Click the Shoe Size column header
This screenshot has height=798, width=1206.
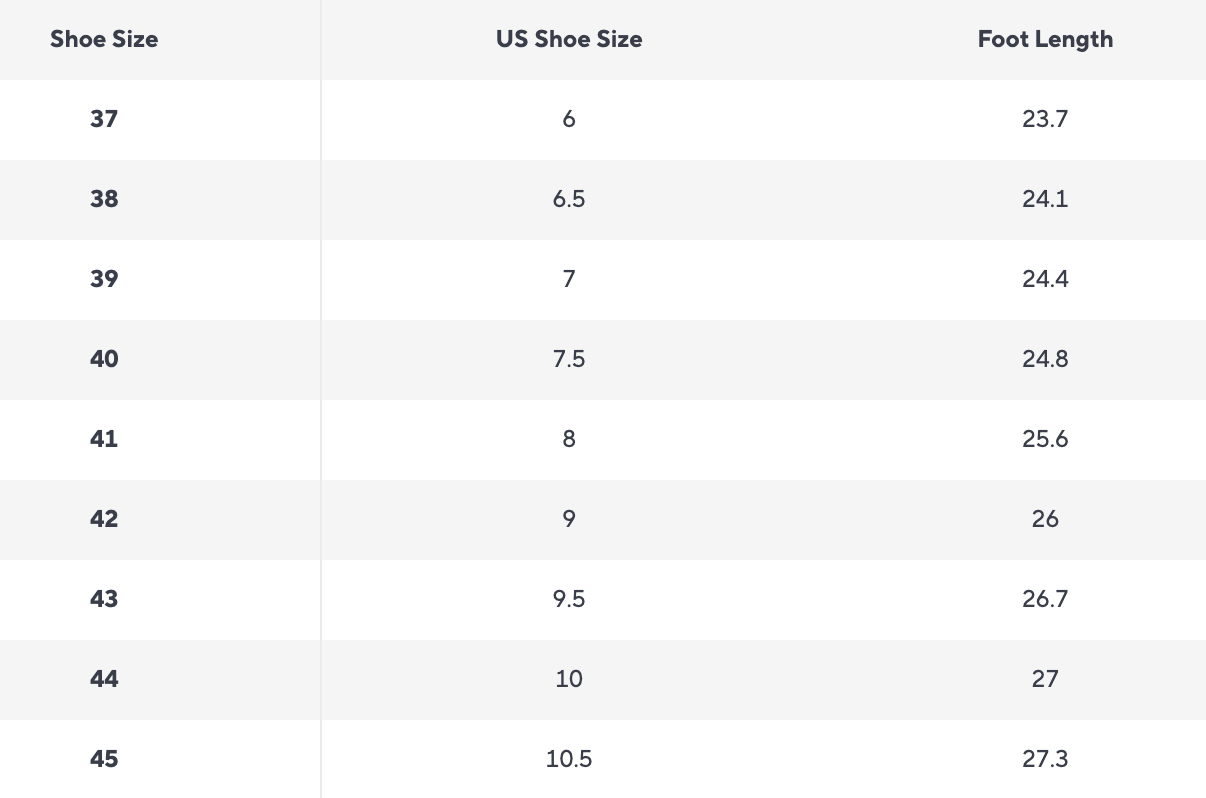104,39
